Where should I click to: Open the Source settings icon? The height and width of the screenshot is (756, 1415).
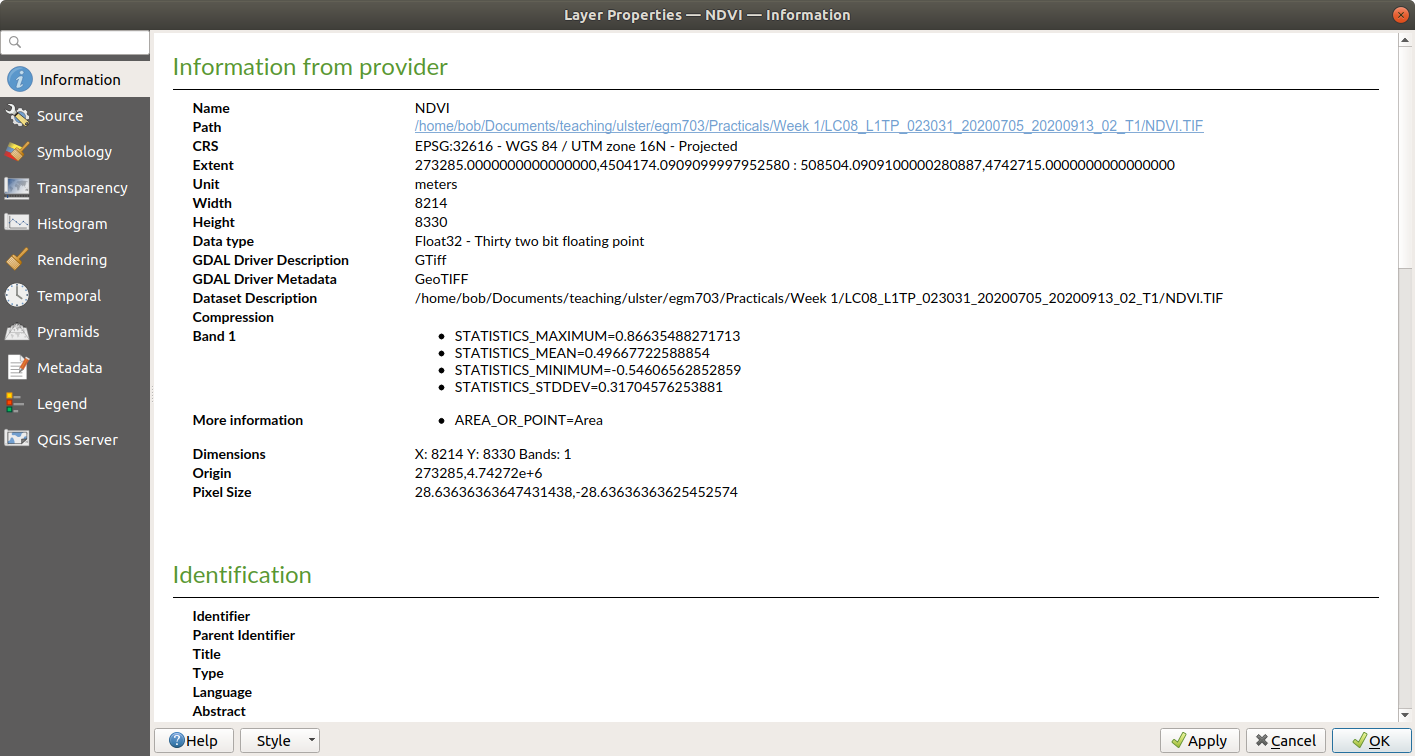pyautogui.click(x=17, y=116)
